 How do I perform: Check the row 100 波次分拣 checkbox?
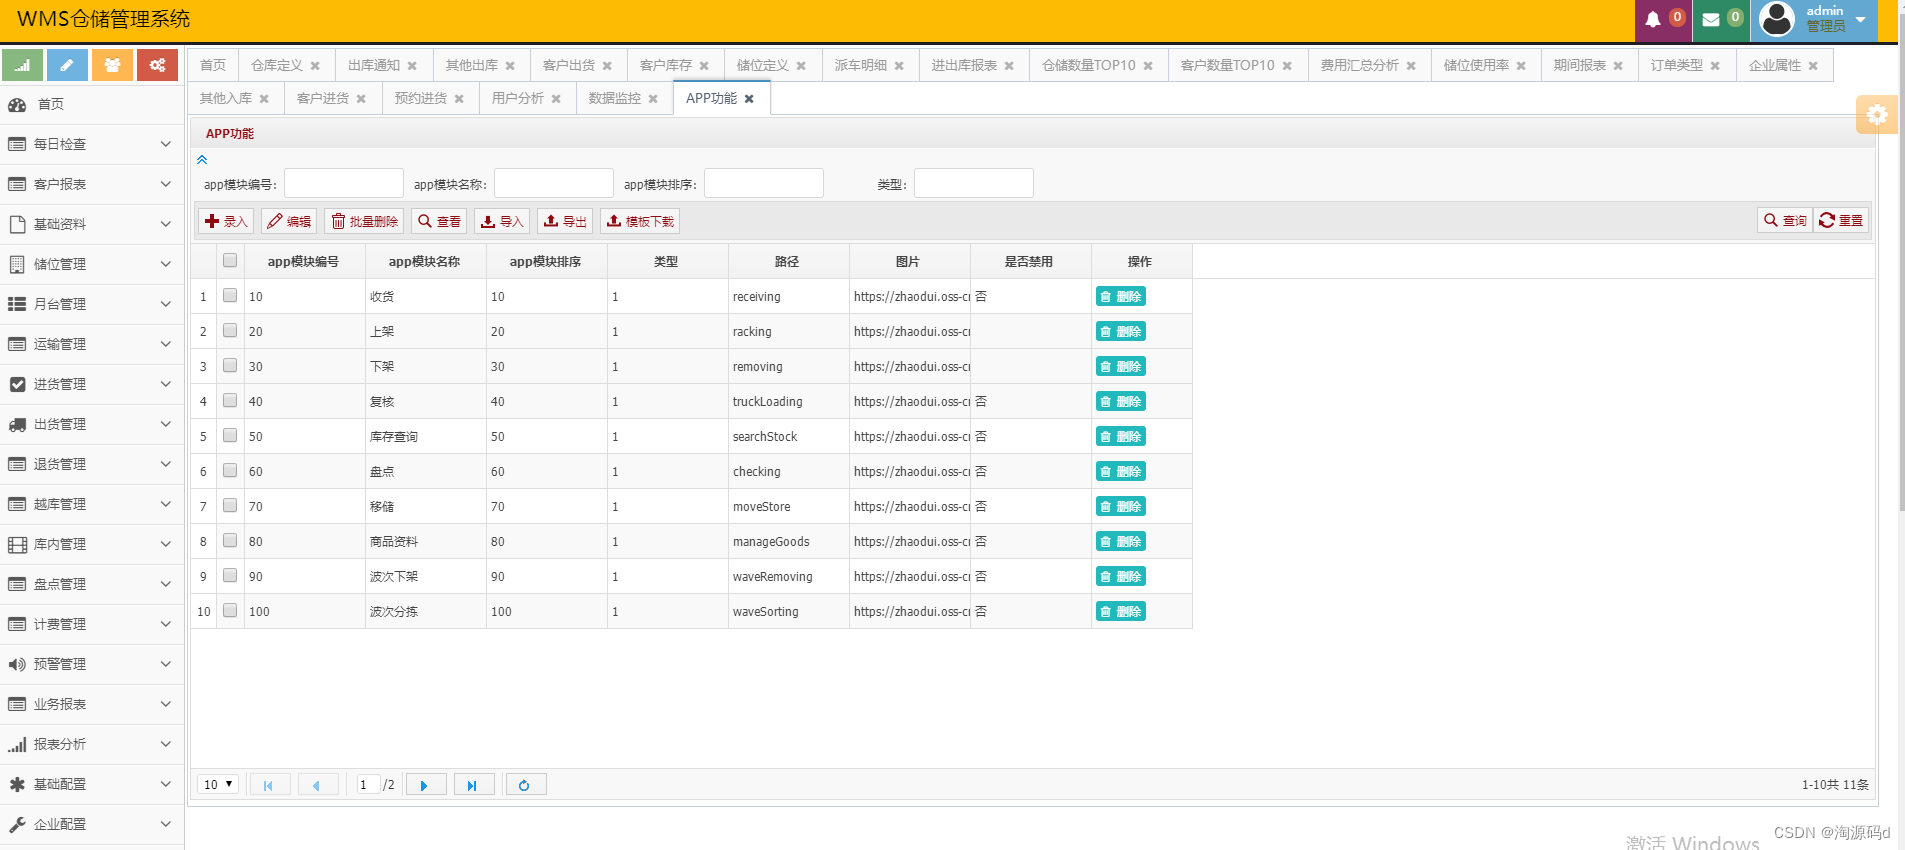point(230,611)
